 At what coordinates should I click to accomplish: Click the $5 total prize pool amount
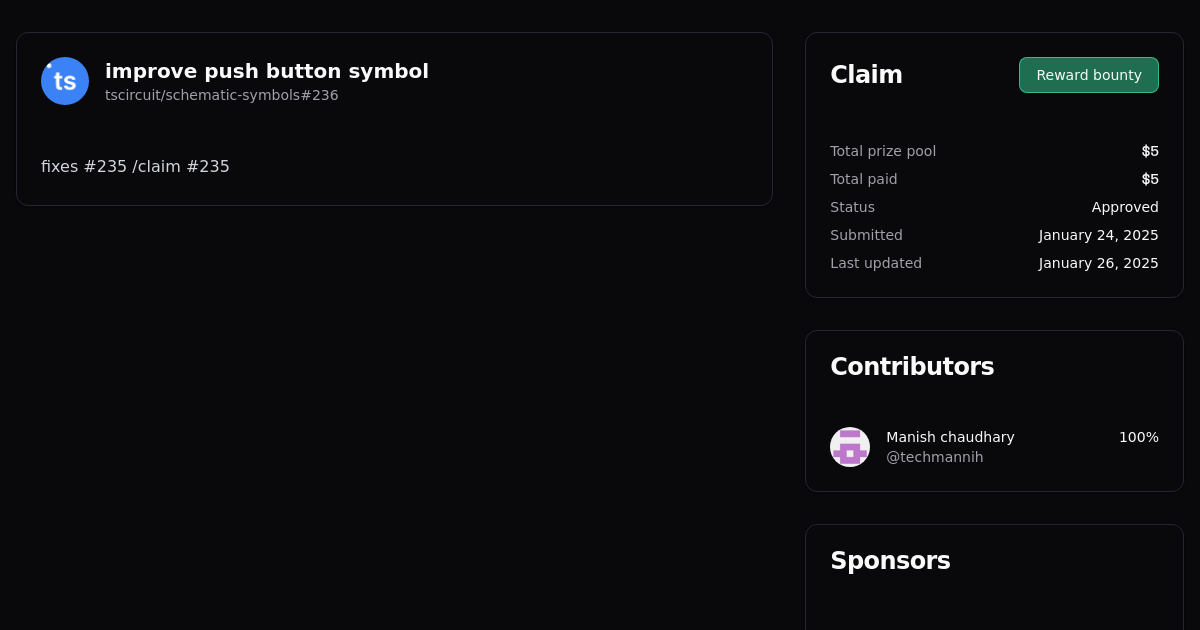(1150, 151)
